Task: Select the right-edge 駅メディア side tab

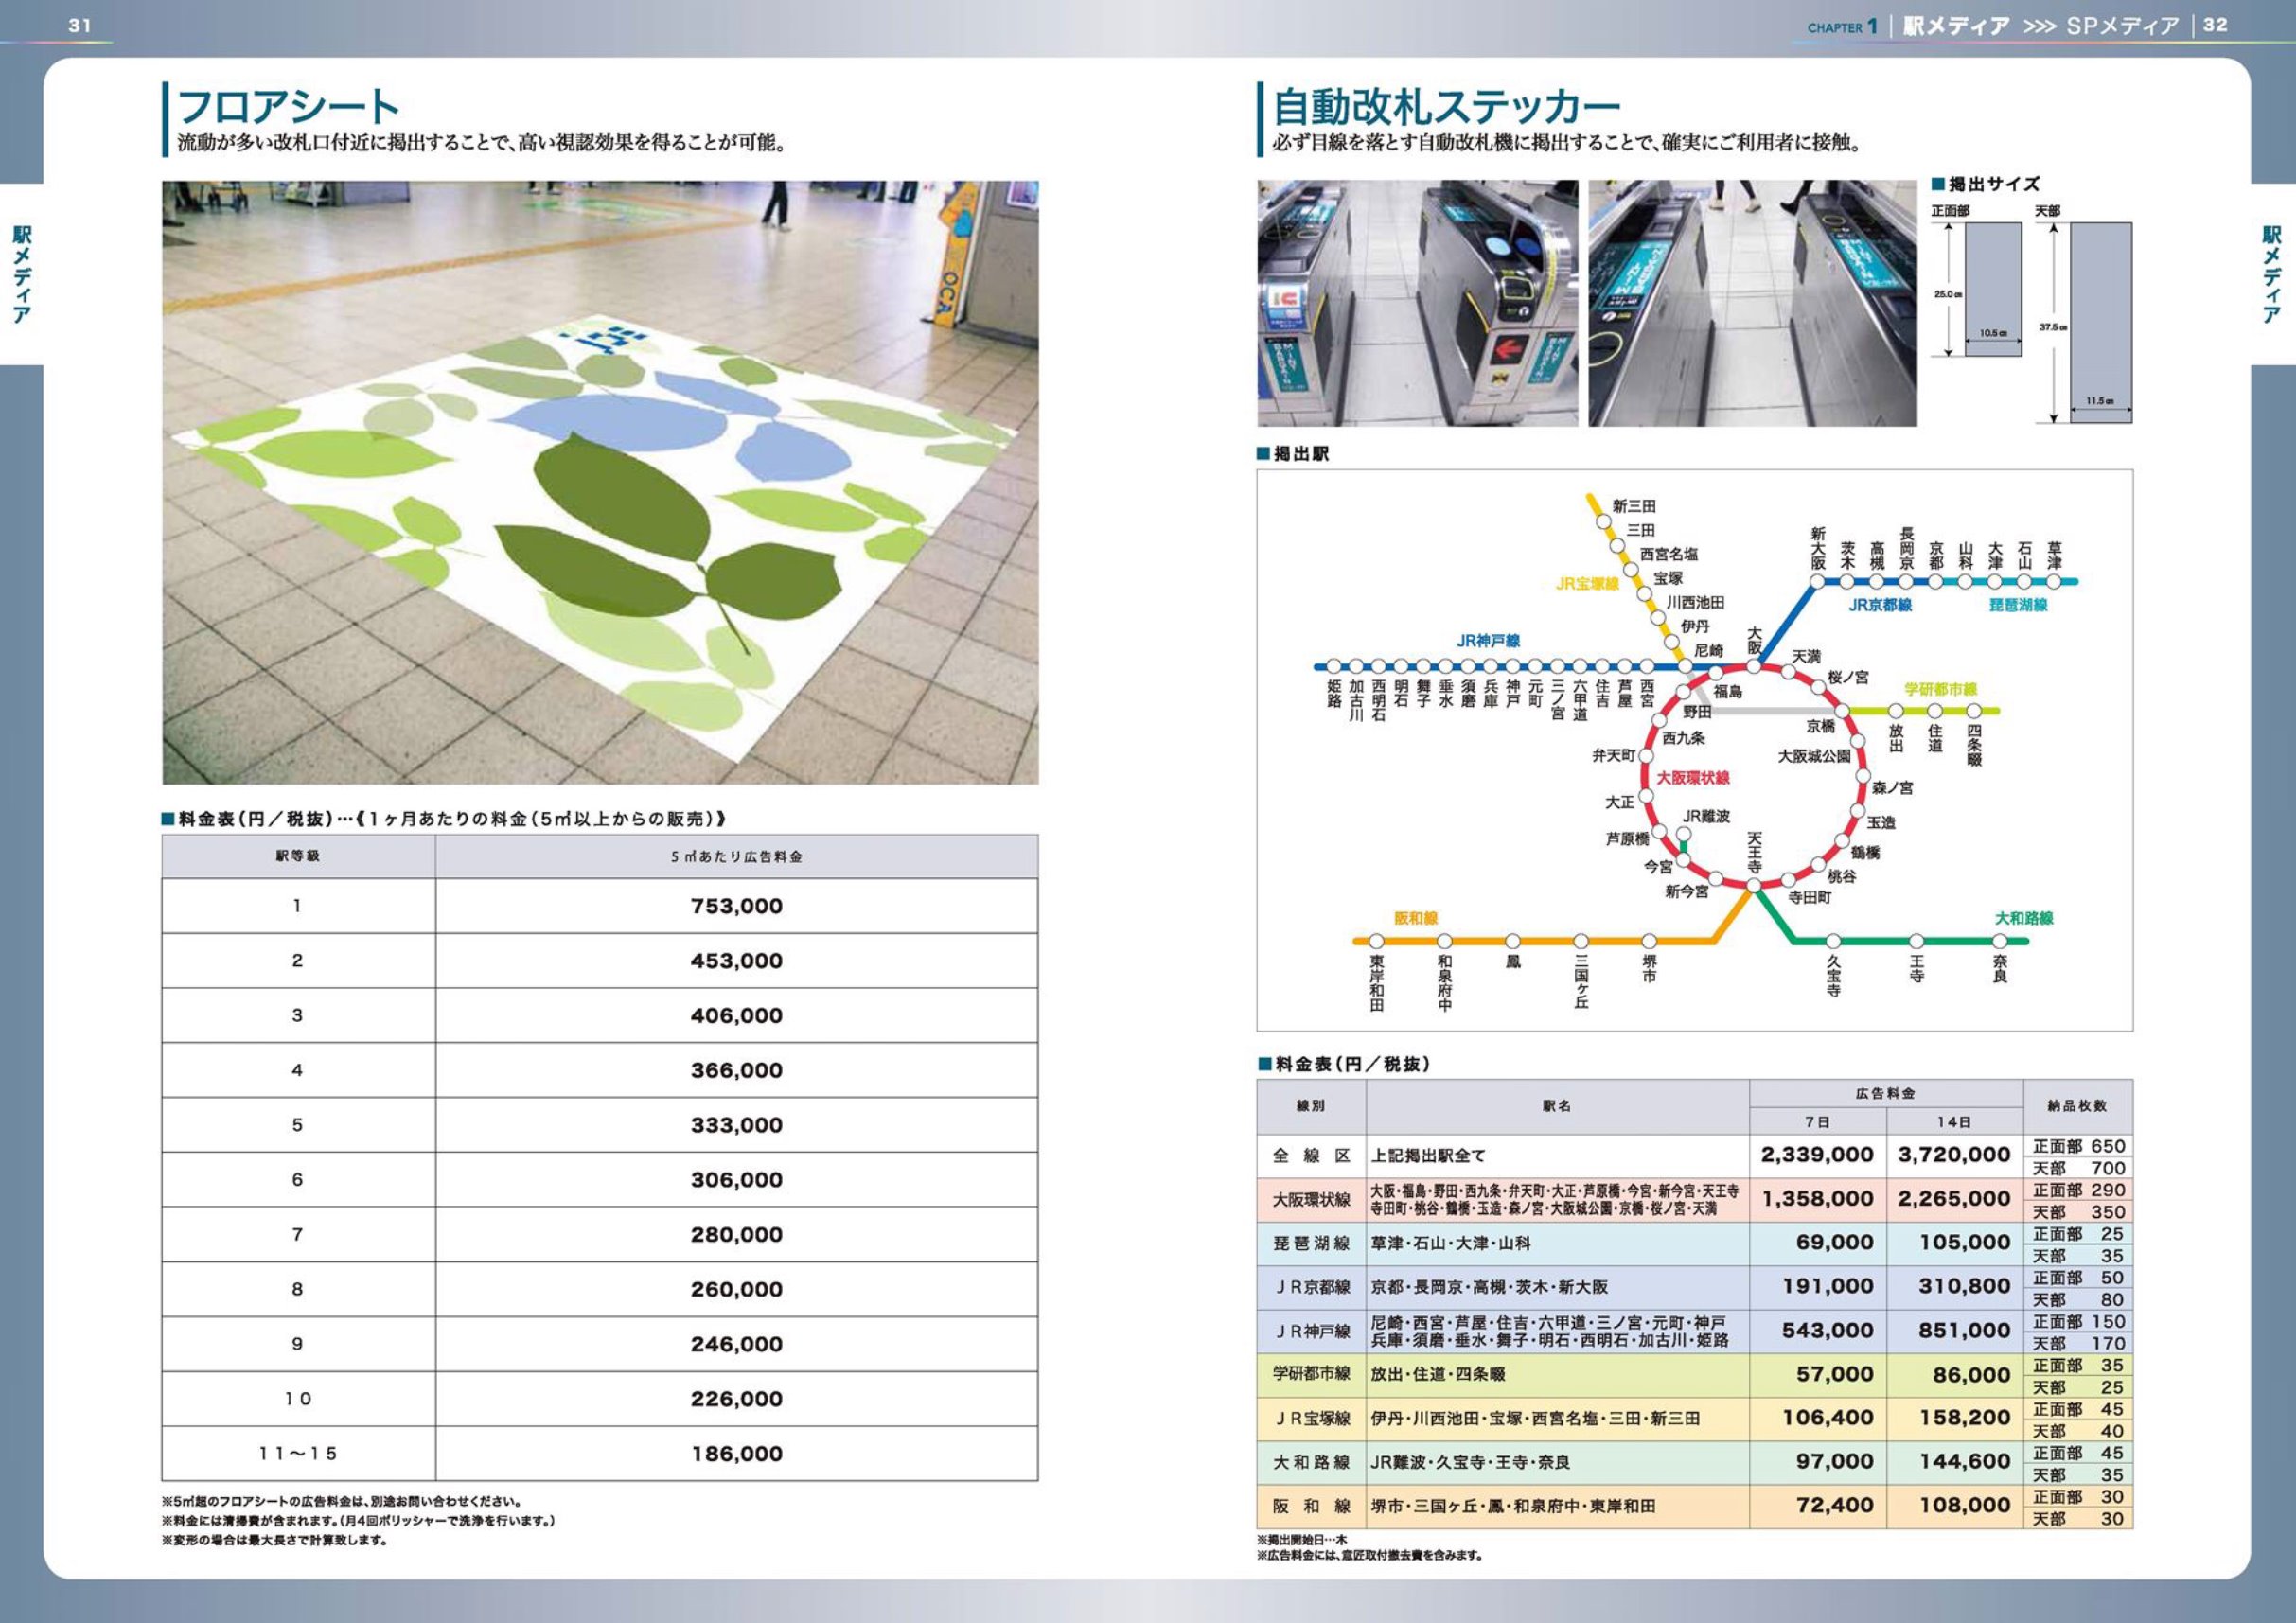Action: tap(2271, 274)
